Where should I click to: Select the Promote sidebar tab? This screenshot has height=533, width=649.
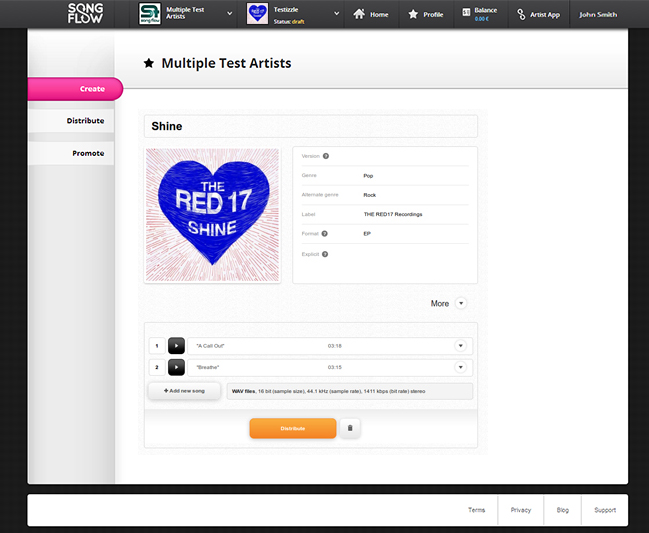click(71, 153)
